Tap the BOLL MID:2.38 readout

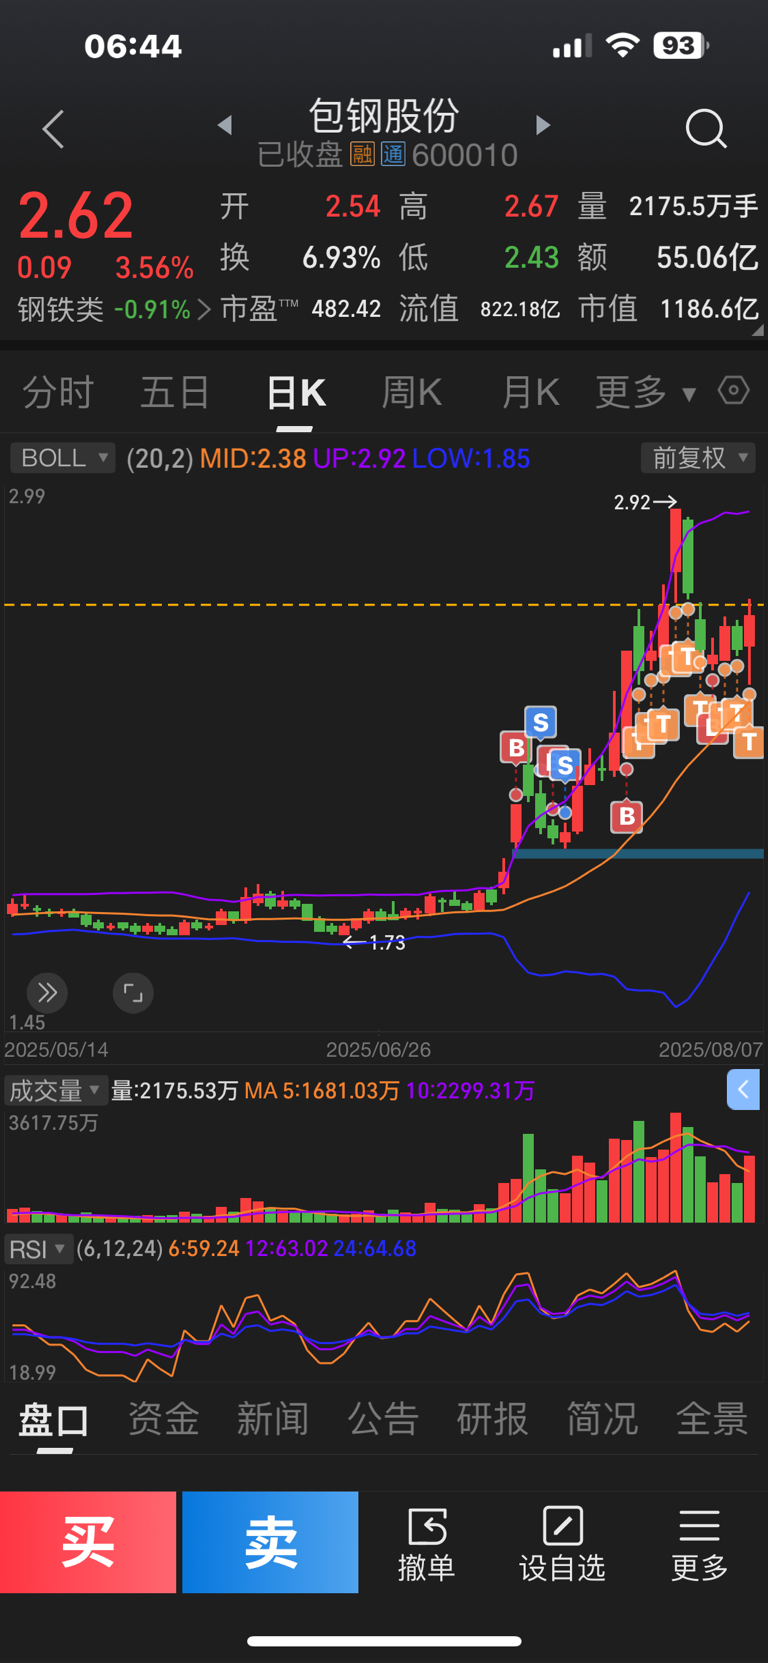coord(253,458)
